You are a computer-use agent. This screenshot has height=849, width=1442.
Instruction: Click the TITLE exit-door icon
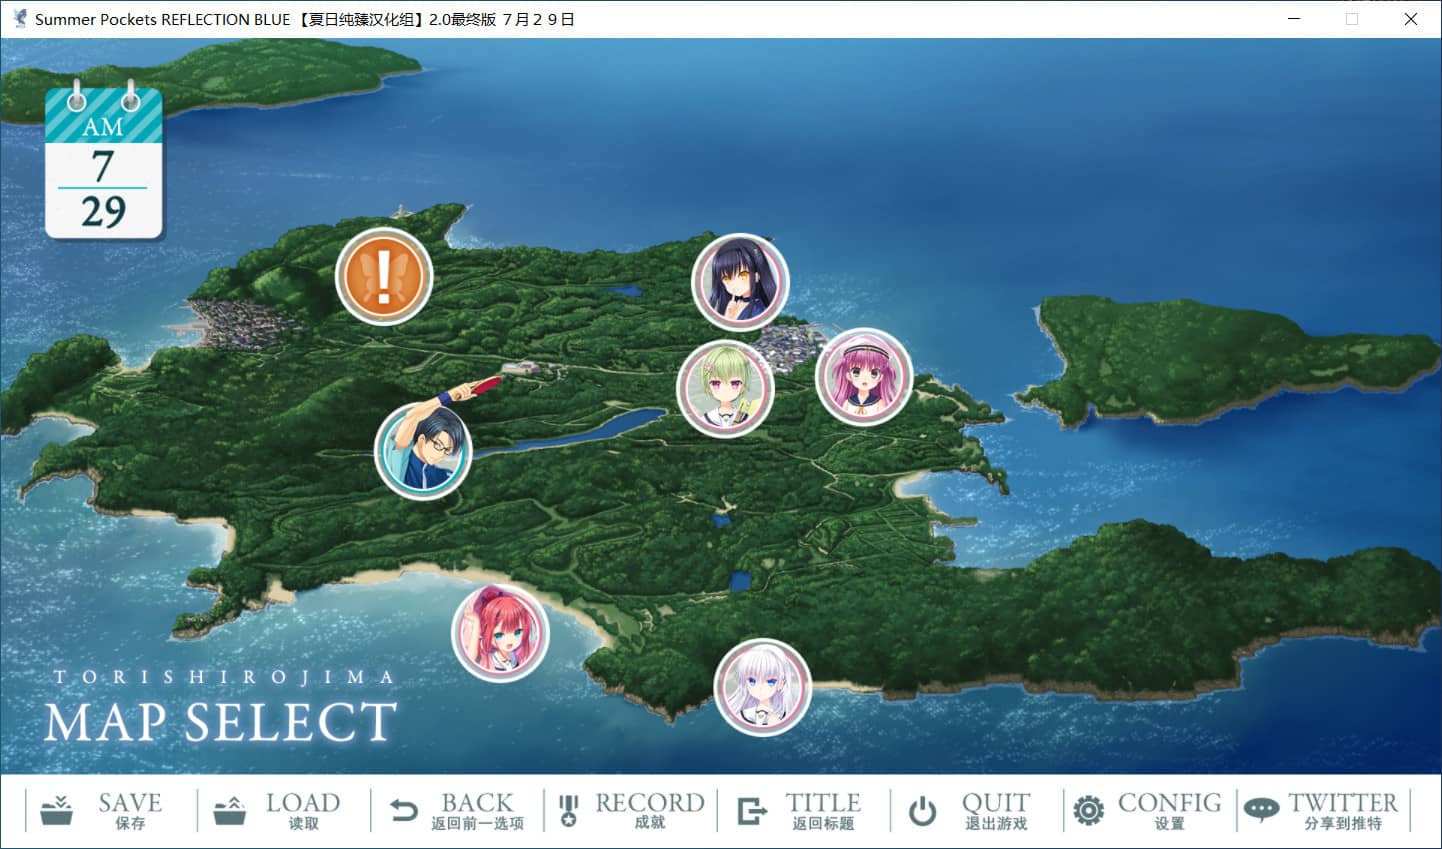(x=752, y=810)
